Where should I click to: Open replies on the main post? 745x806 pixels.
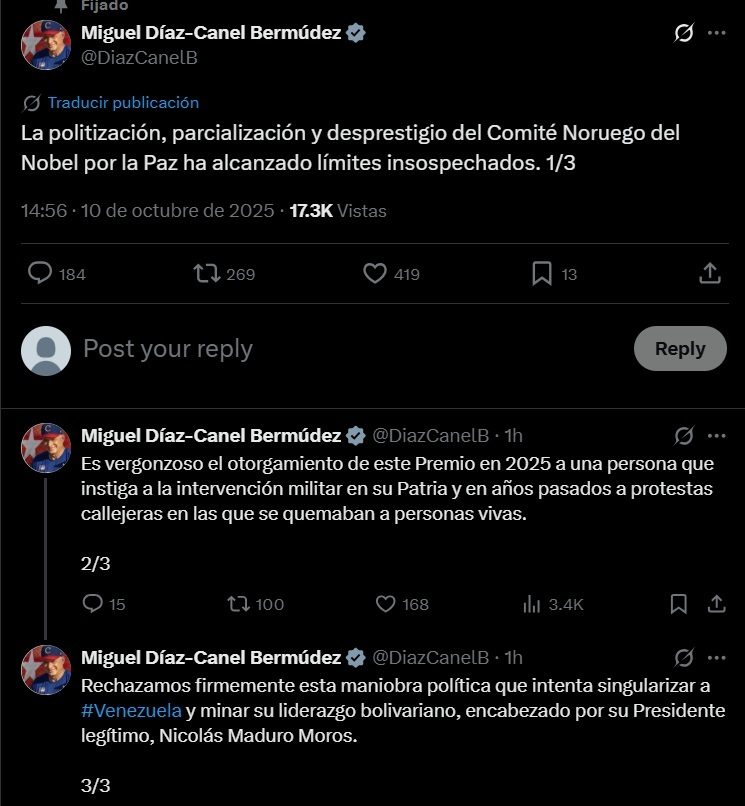pos(41,273)
